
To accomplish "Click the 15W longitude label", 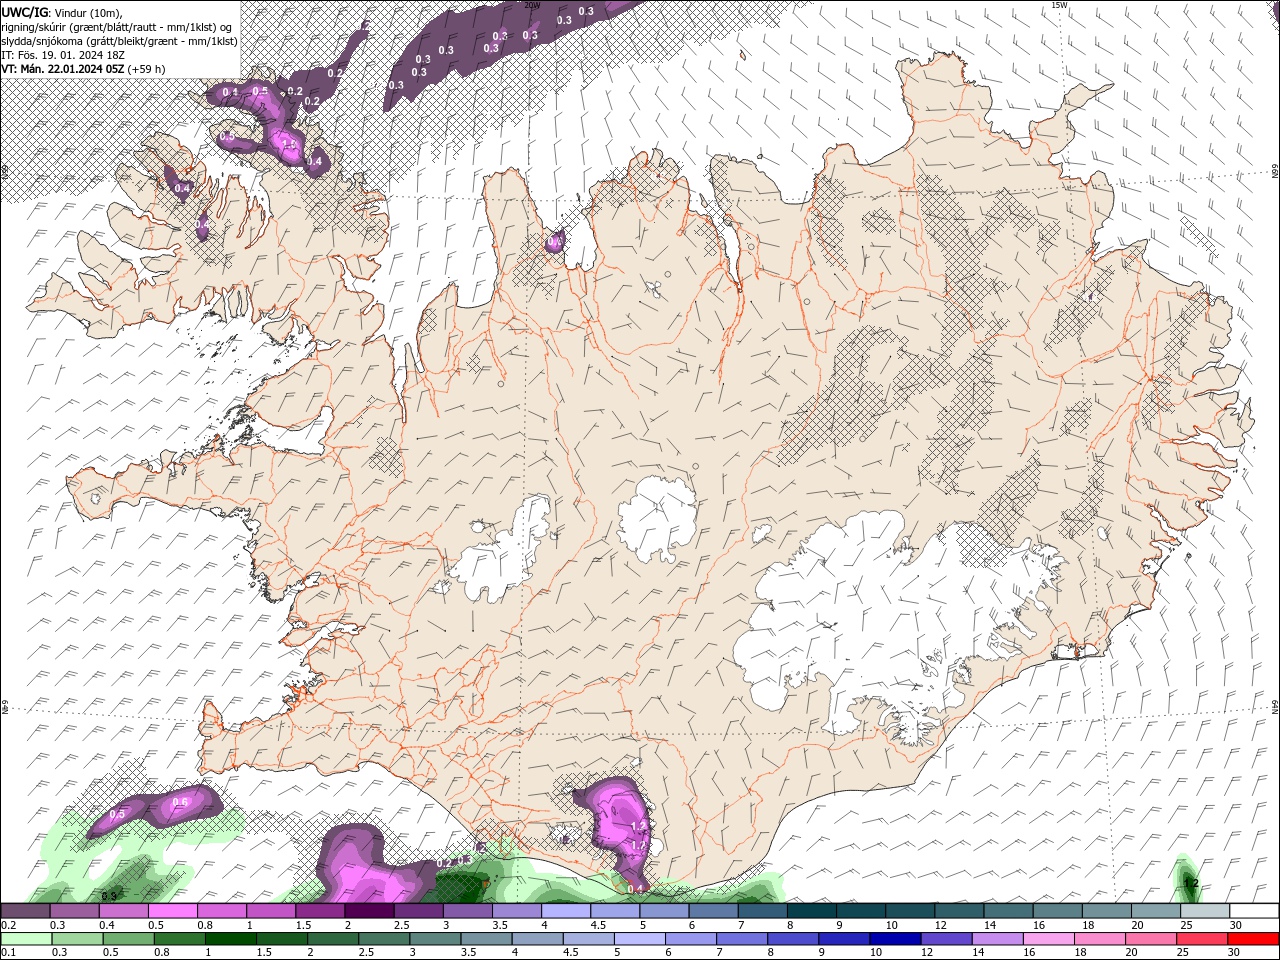I will [x=1059, y=5].
